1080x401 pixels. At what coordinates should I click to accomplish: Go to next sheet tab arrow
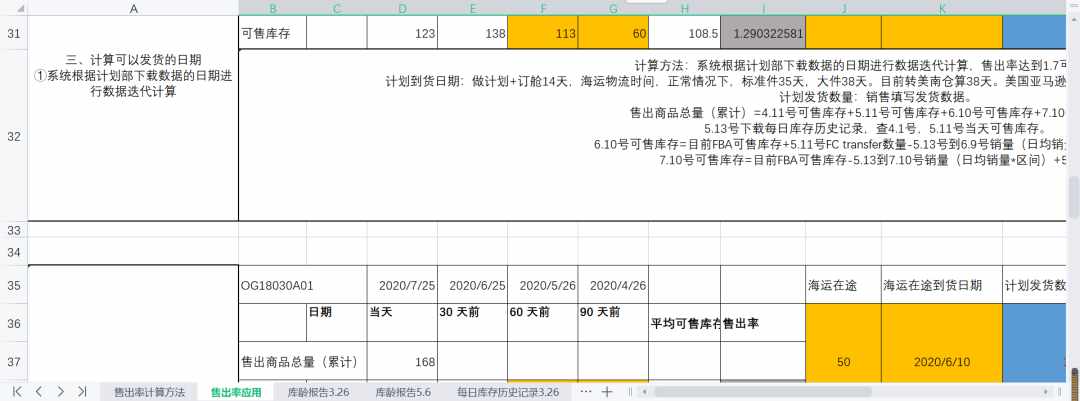point(61,391)
